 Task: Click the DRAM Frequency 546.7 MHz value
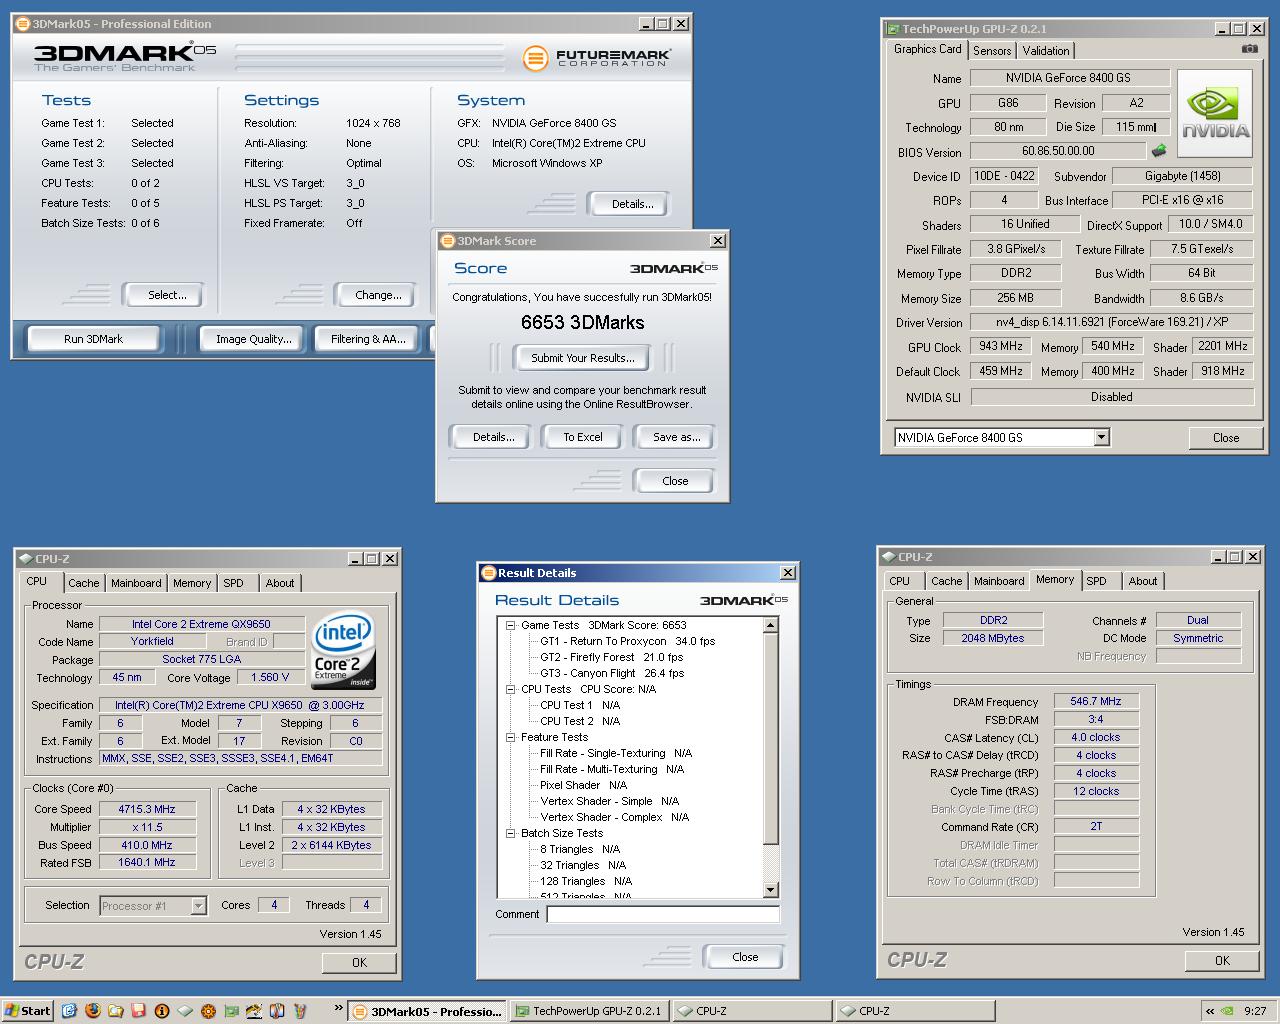pos(1096,701)
